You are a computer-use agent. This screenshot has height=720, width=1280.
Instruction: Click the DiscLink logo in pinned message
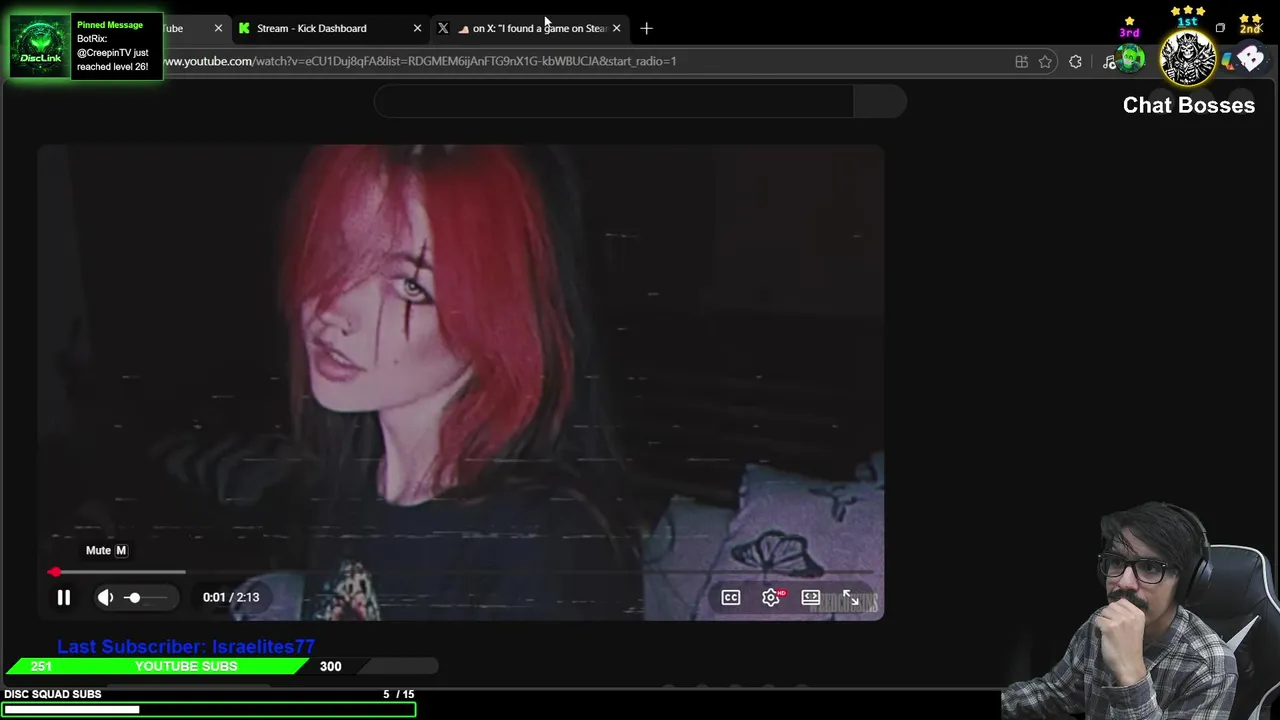pos(41,46)
